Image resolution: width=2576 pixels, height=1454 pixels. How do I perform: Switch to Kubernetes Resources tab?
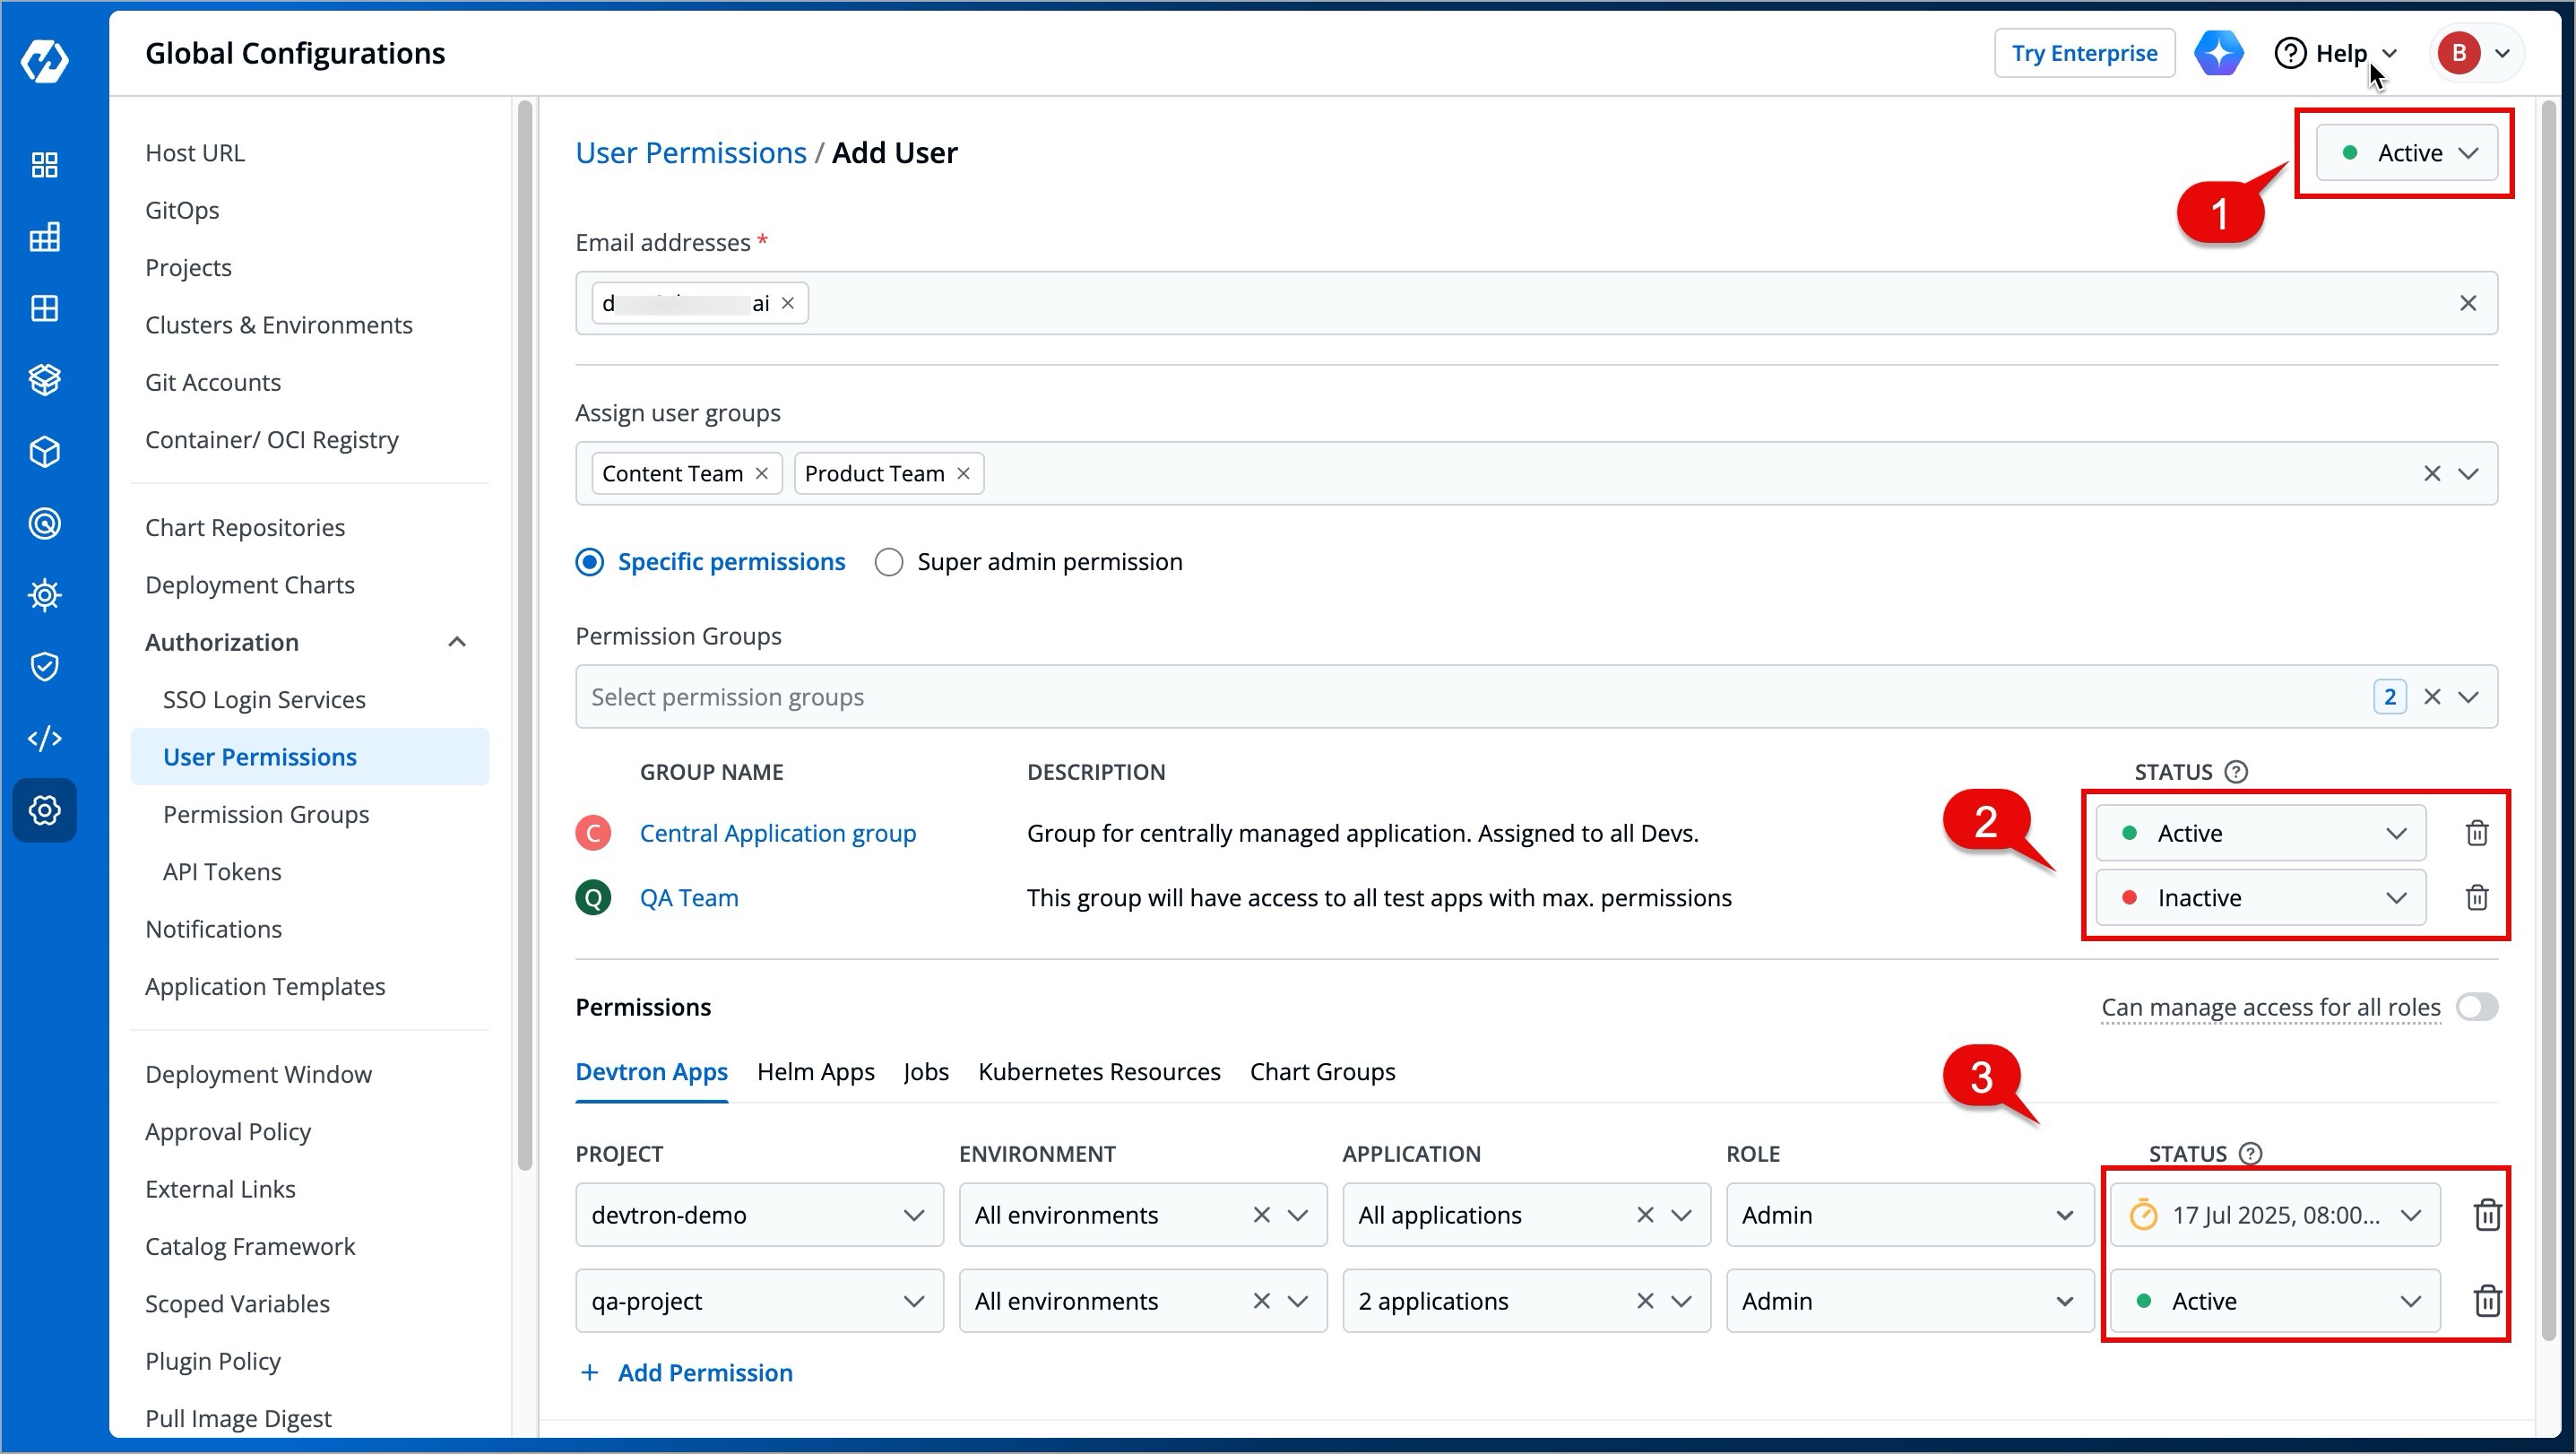(x=1099, y=1072)
